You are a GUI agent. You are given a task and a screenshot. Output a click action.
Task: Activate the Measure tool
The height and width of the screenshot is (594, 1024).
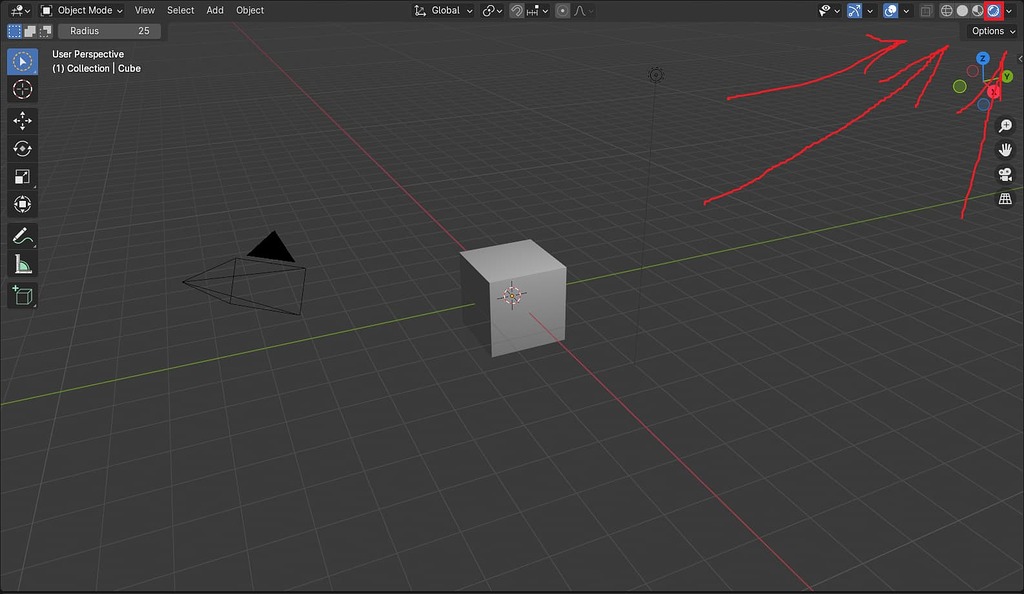pos(22,263)
